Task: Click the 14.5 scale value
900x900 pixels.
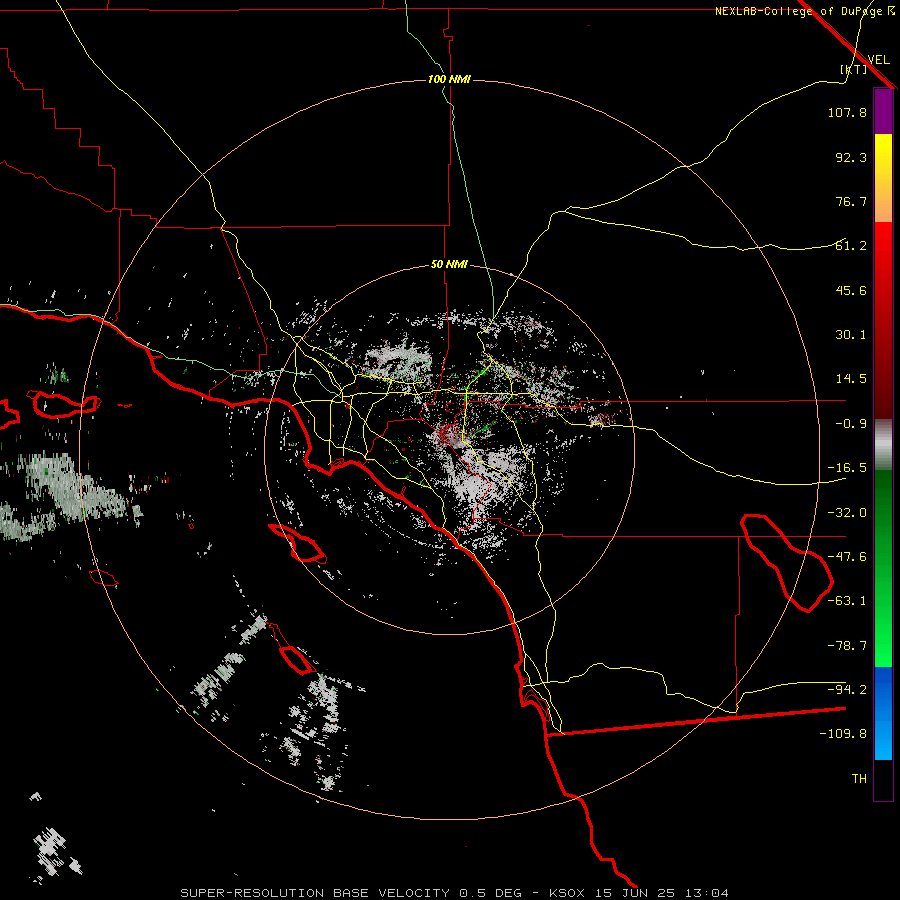Action: [851, 379]
